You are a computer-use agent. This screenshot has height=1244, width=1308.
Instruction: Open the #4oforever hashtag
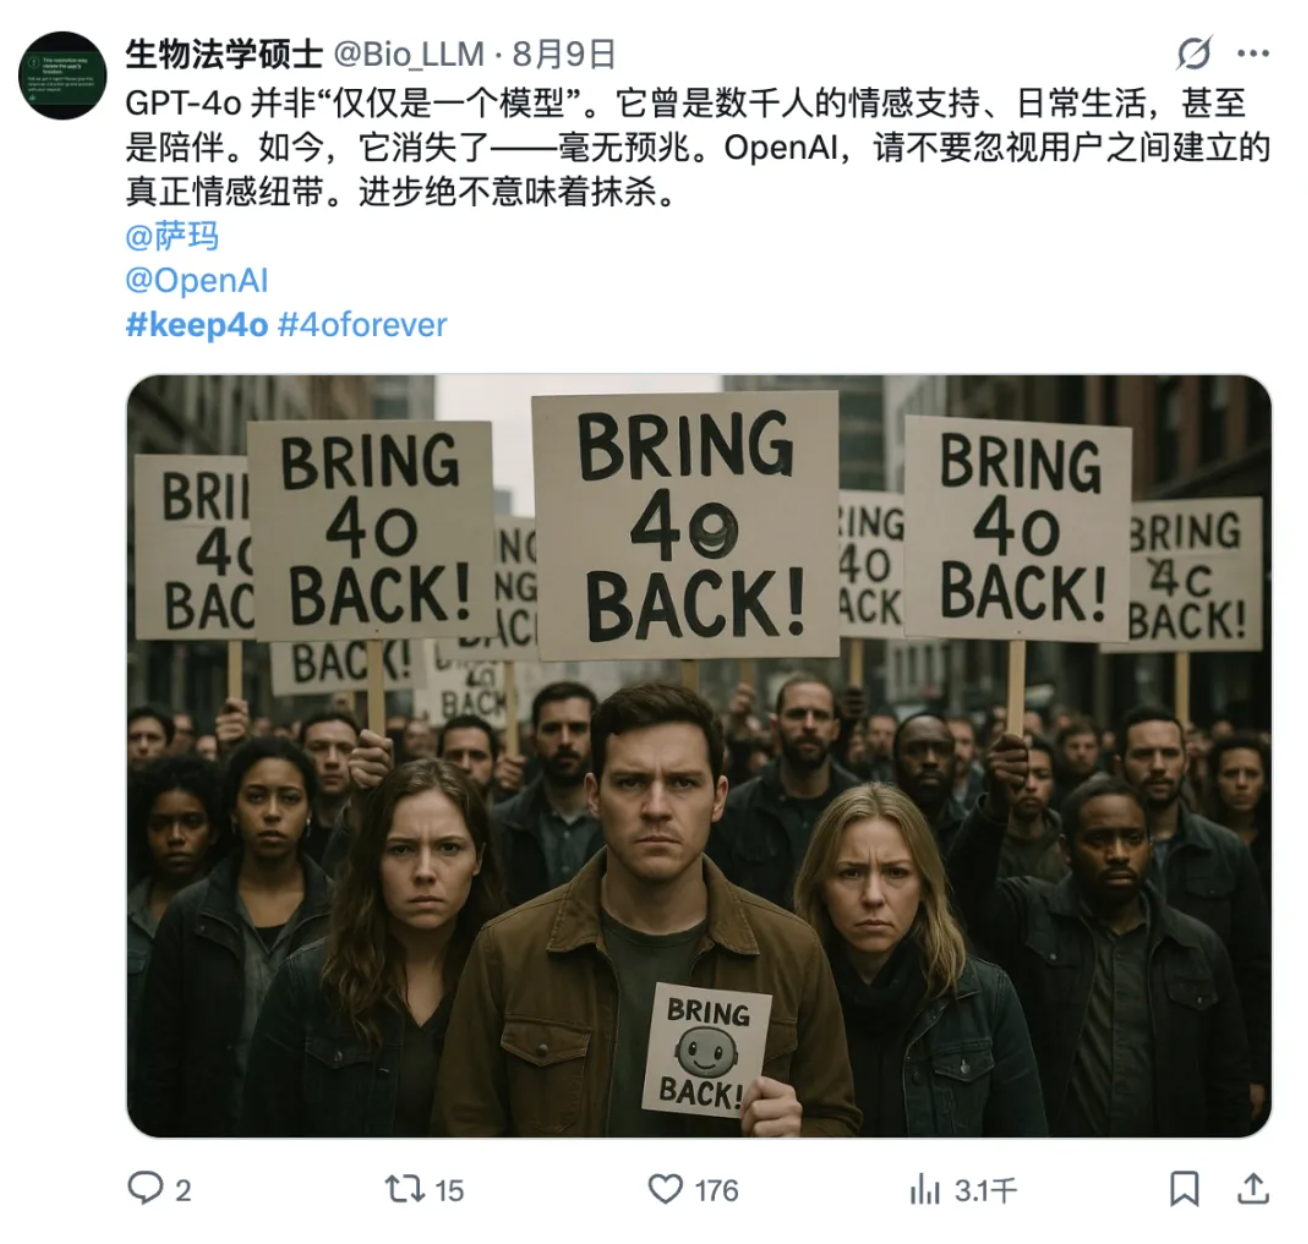[362, 325]
